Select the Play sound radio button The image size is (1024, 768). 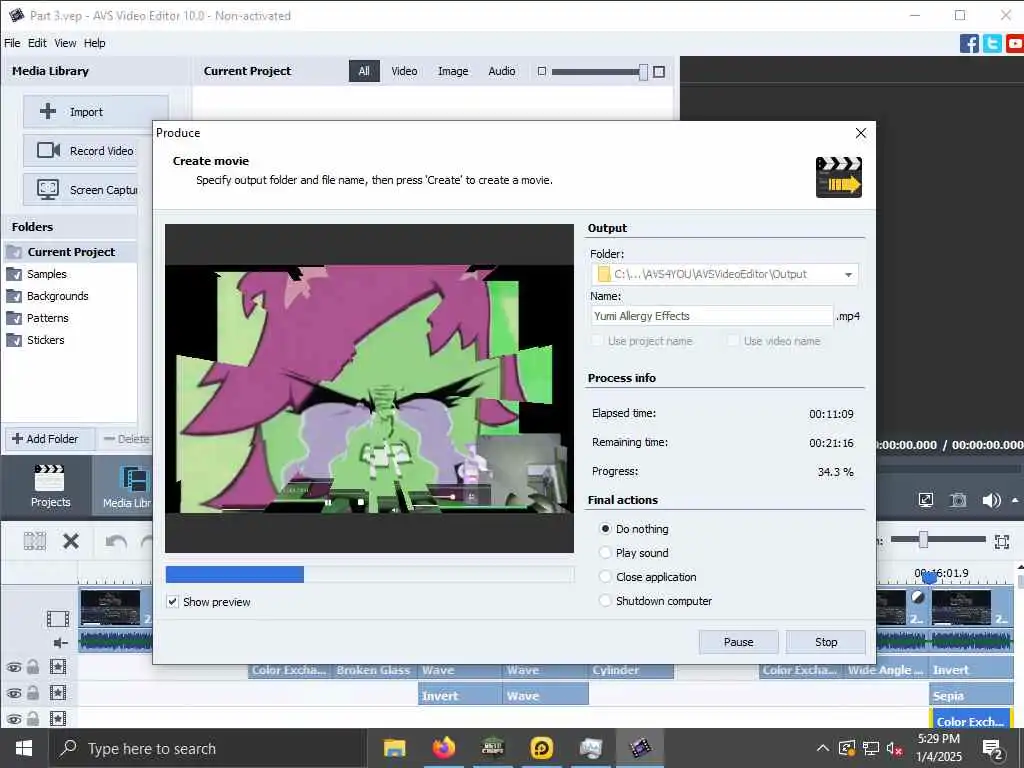(605, 552)
